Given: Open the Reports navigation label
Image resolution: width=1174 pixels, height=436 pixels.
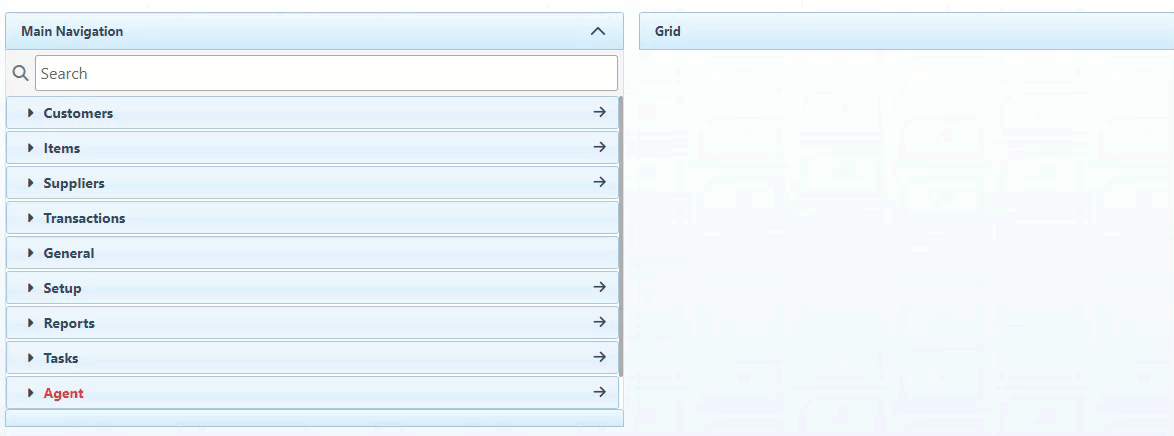Looking at the screenshot, I should pos(69,323).
